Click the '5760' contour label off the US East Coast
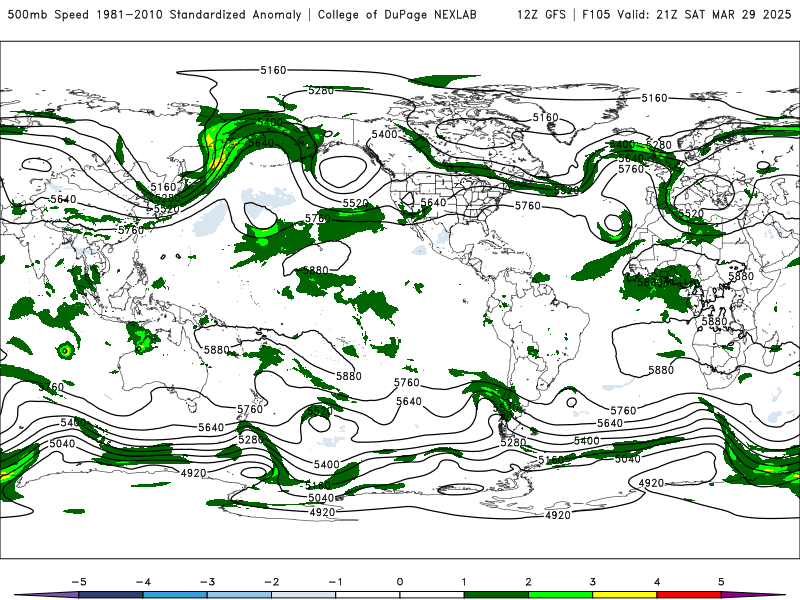Viewport: 800px width, 600px height. pyautogui.click(x=528, y=206)
